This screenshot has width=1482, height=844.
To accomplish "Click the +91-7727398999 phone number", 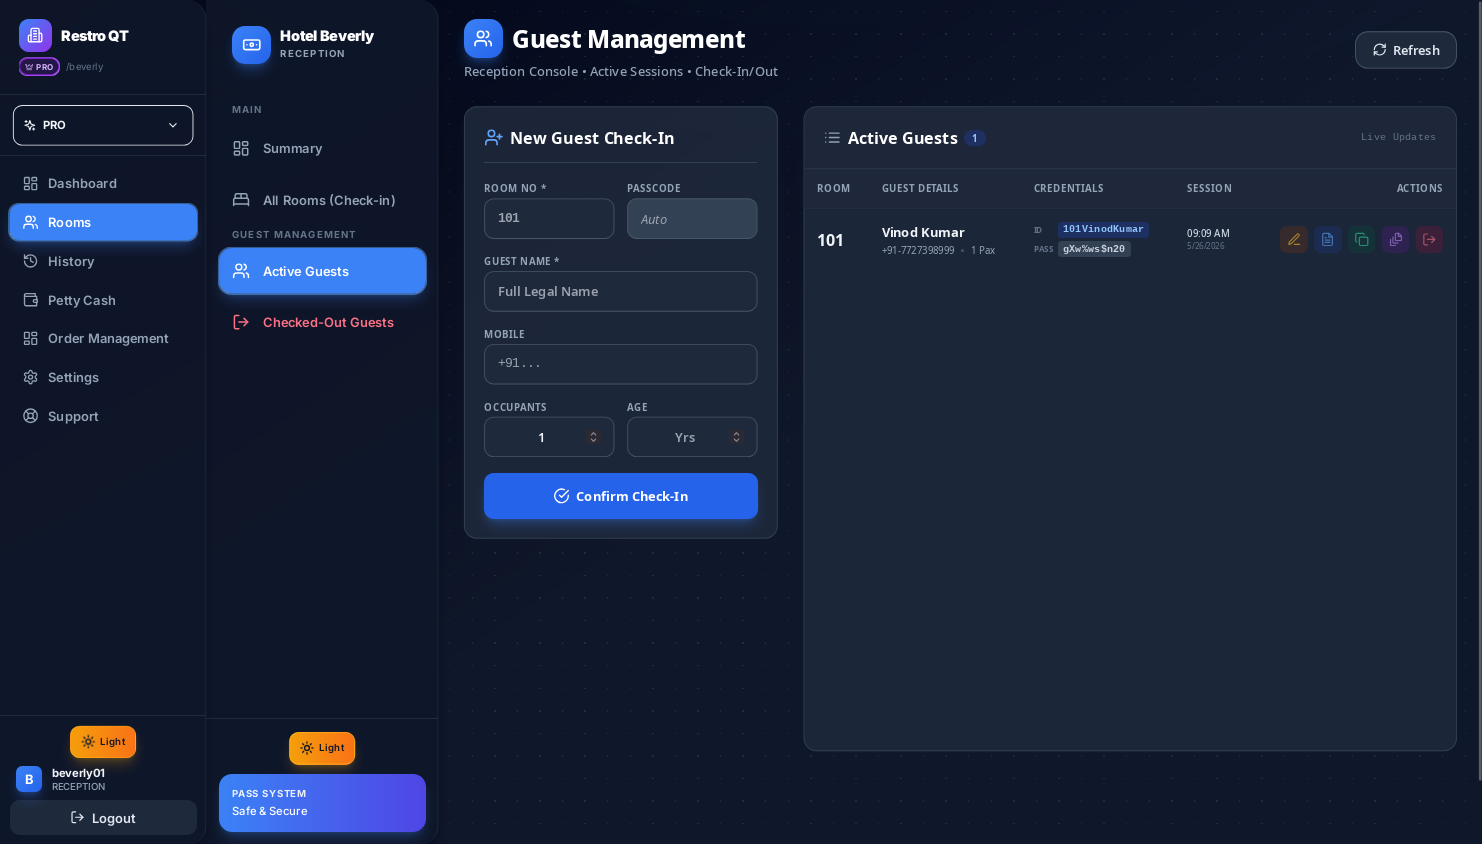I will [918, 250].
